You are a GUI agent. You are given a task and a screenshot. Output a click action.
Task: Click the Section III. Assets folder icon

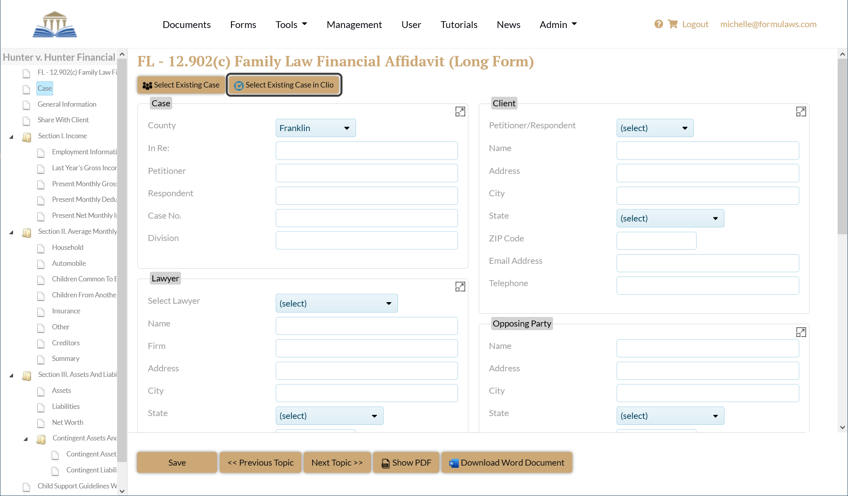pyautogui.click(x=26, y=375)
